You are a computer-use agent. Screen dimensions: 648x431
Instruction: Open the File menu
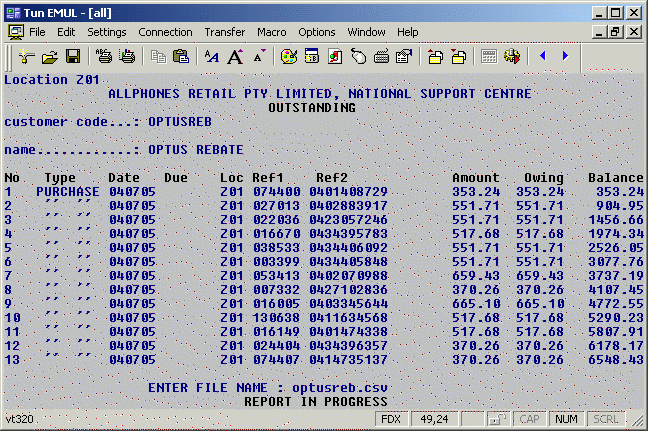click(37, 32)
